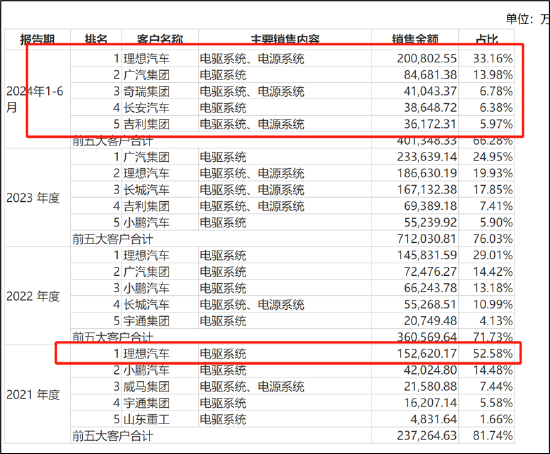Click the 前五大客户合计 label for 2021
550x454 pixels.
point(113,436)
